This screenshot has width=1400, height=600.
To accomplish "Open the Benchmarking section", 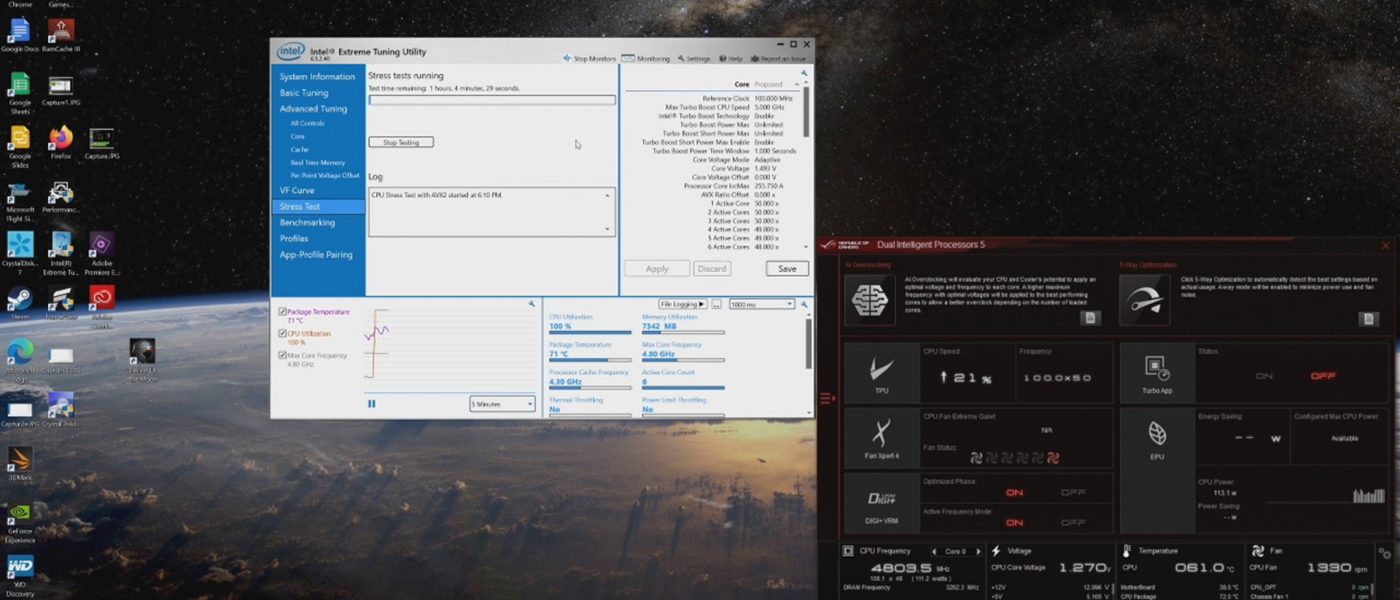I will [x=307, y=223].
